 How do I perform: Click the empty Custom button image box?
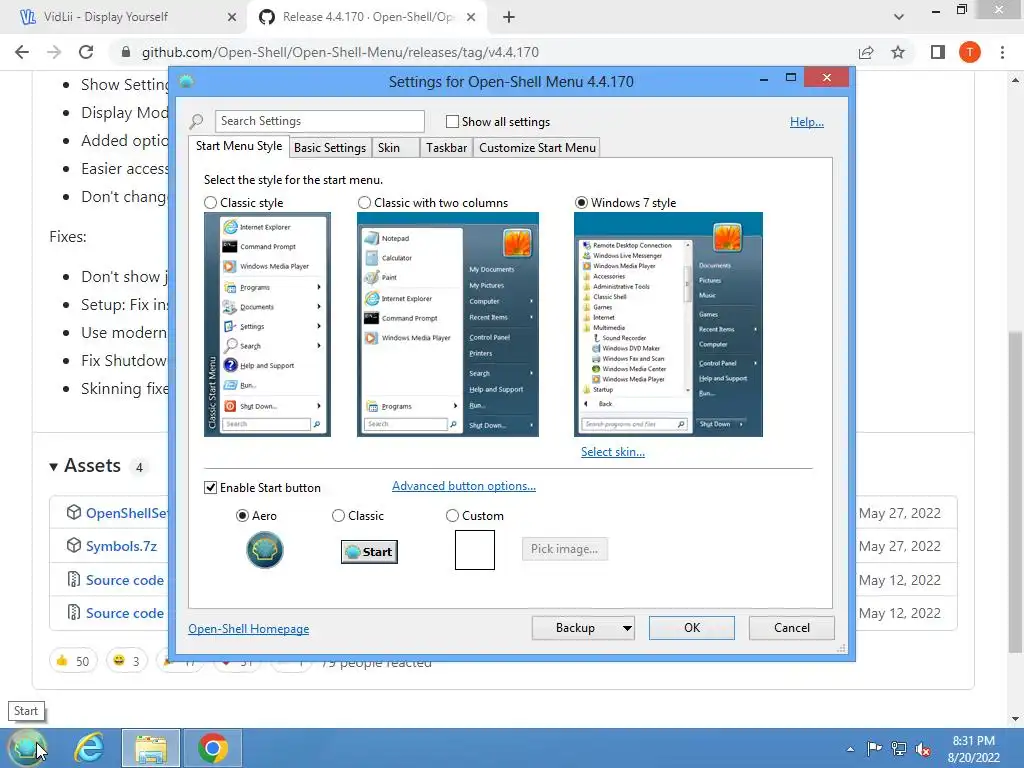475,550
